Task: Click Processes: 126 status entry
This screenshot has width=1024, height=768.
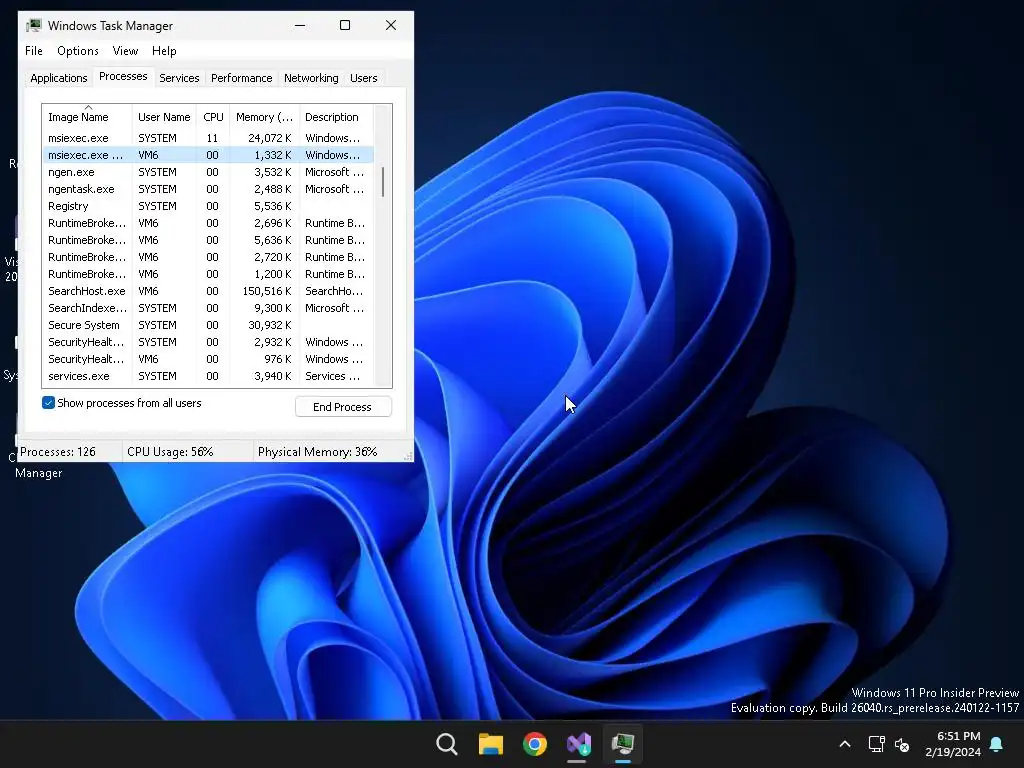Action: (x=58, y=451)
